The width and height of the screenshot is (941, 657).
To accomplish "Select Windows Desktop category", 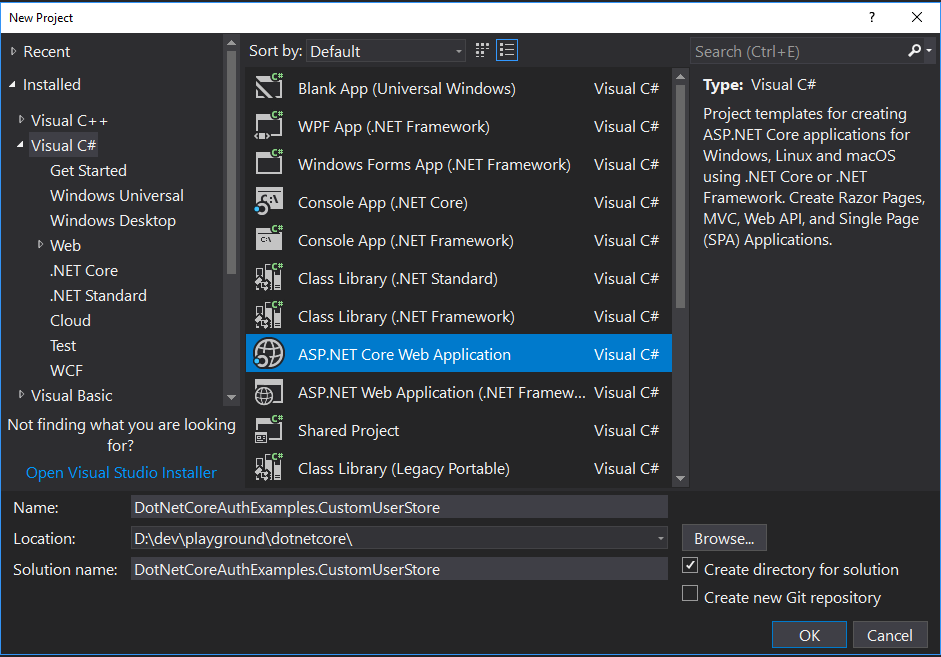I will [x=113, y=221].
